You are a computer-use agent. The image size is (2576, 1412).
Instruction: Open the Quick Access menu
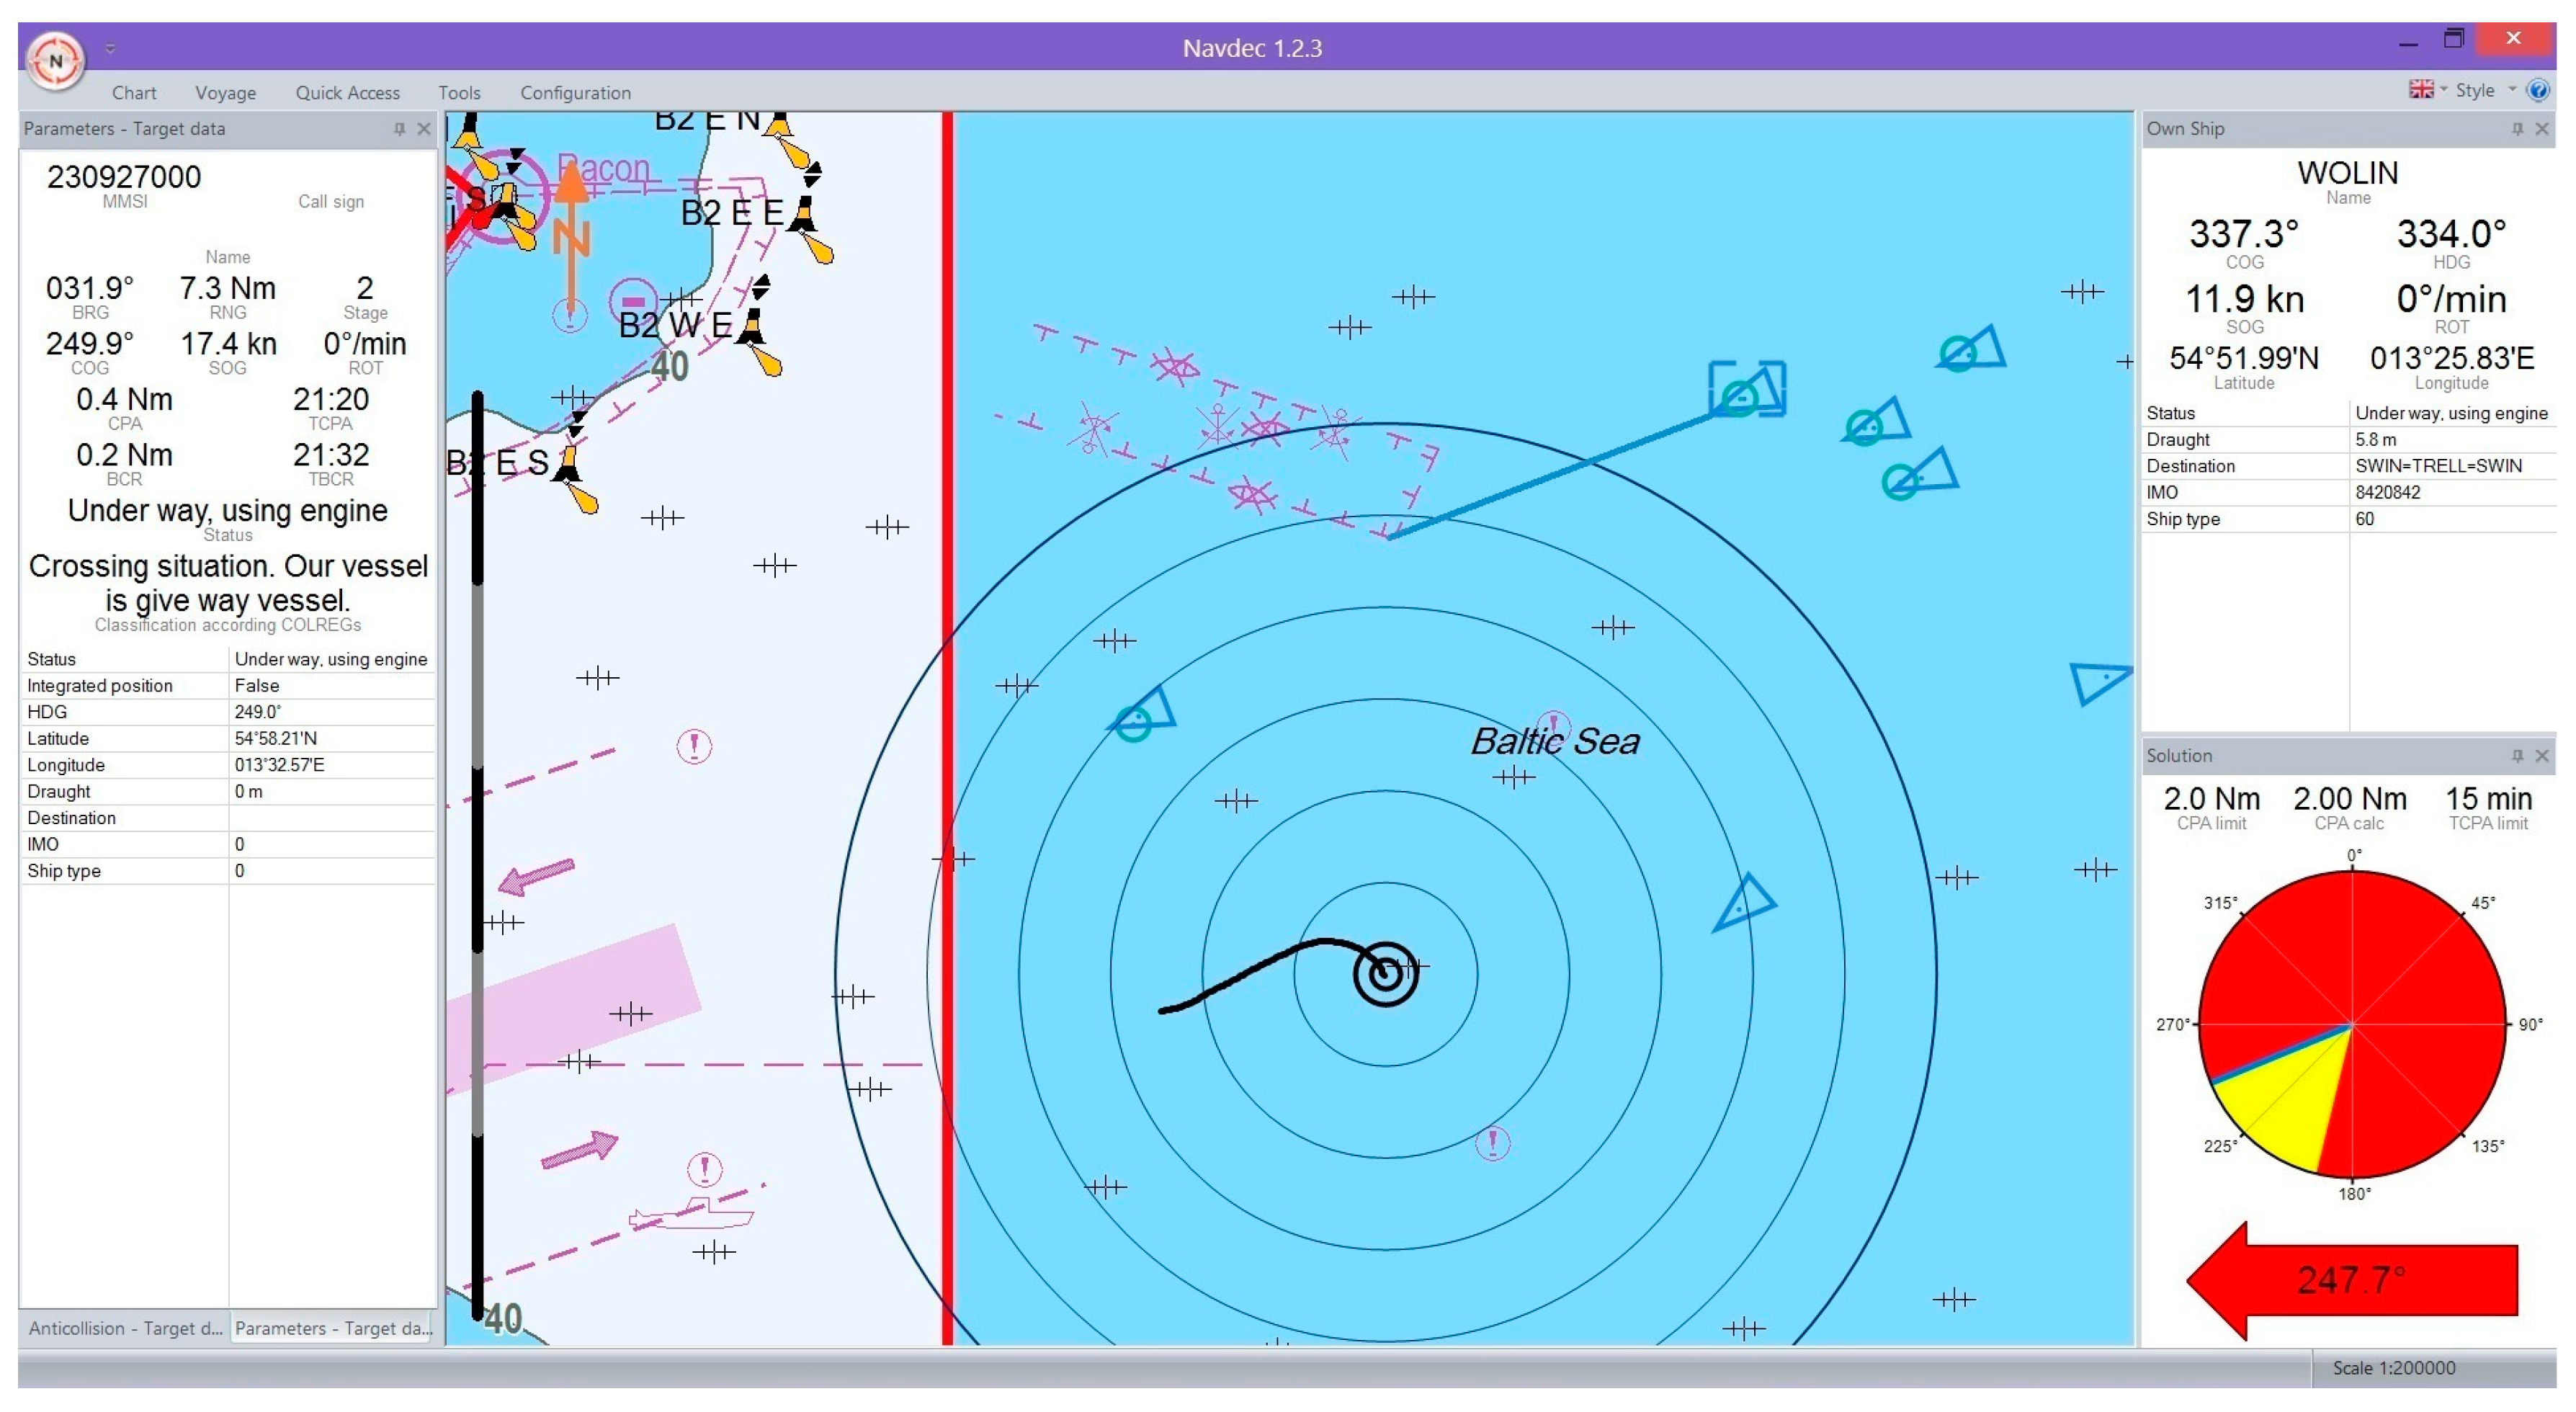(347, 93)
